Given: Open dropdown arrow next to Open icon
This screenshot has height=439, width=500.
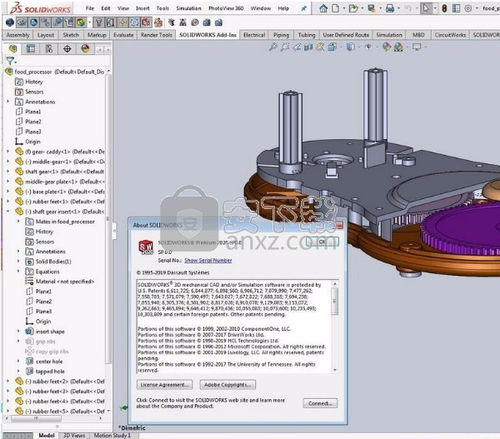Looking at the screenshot, I should [362, 8].
